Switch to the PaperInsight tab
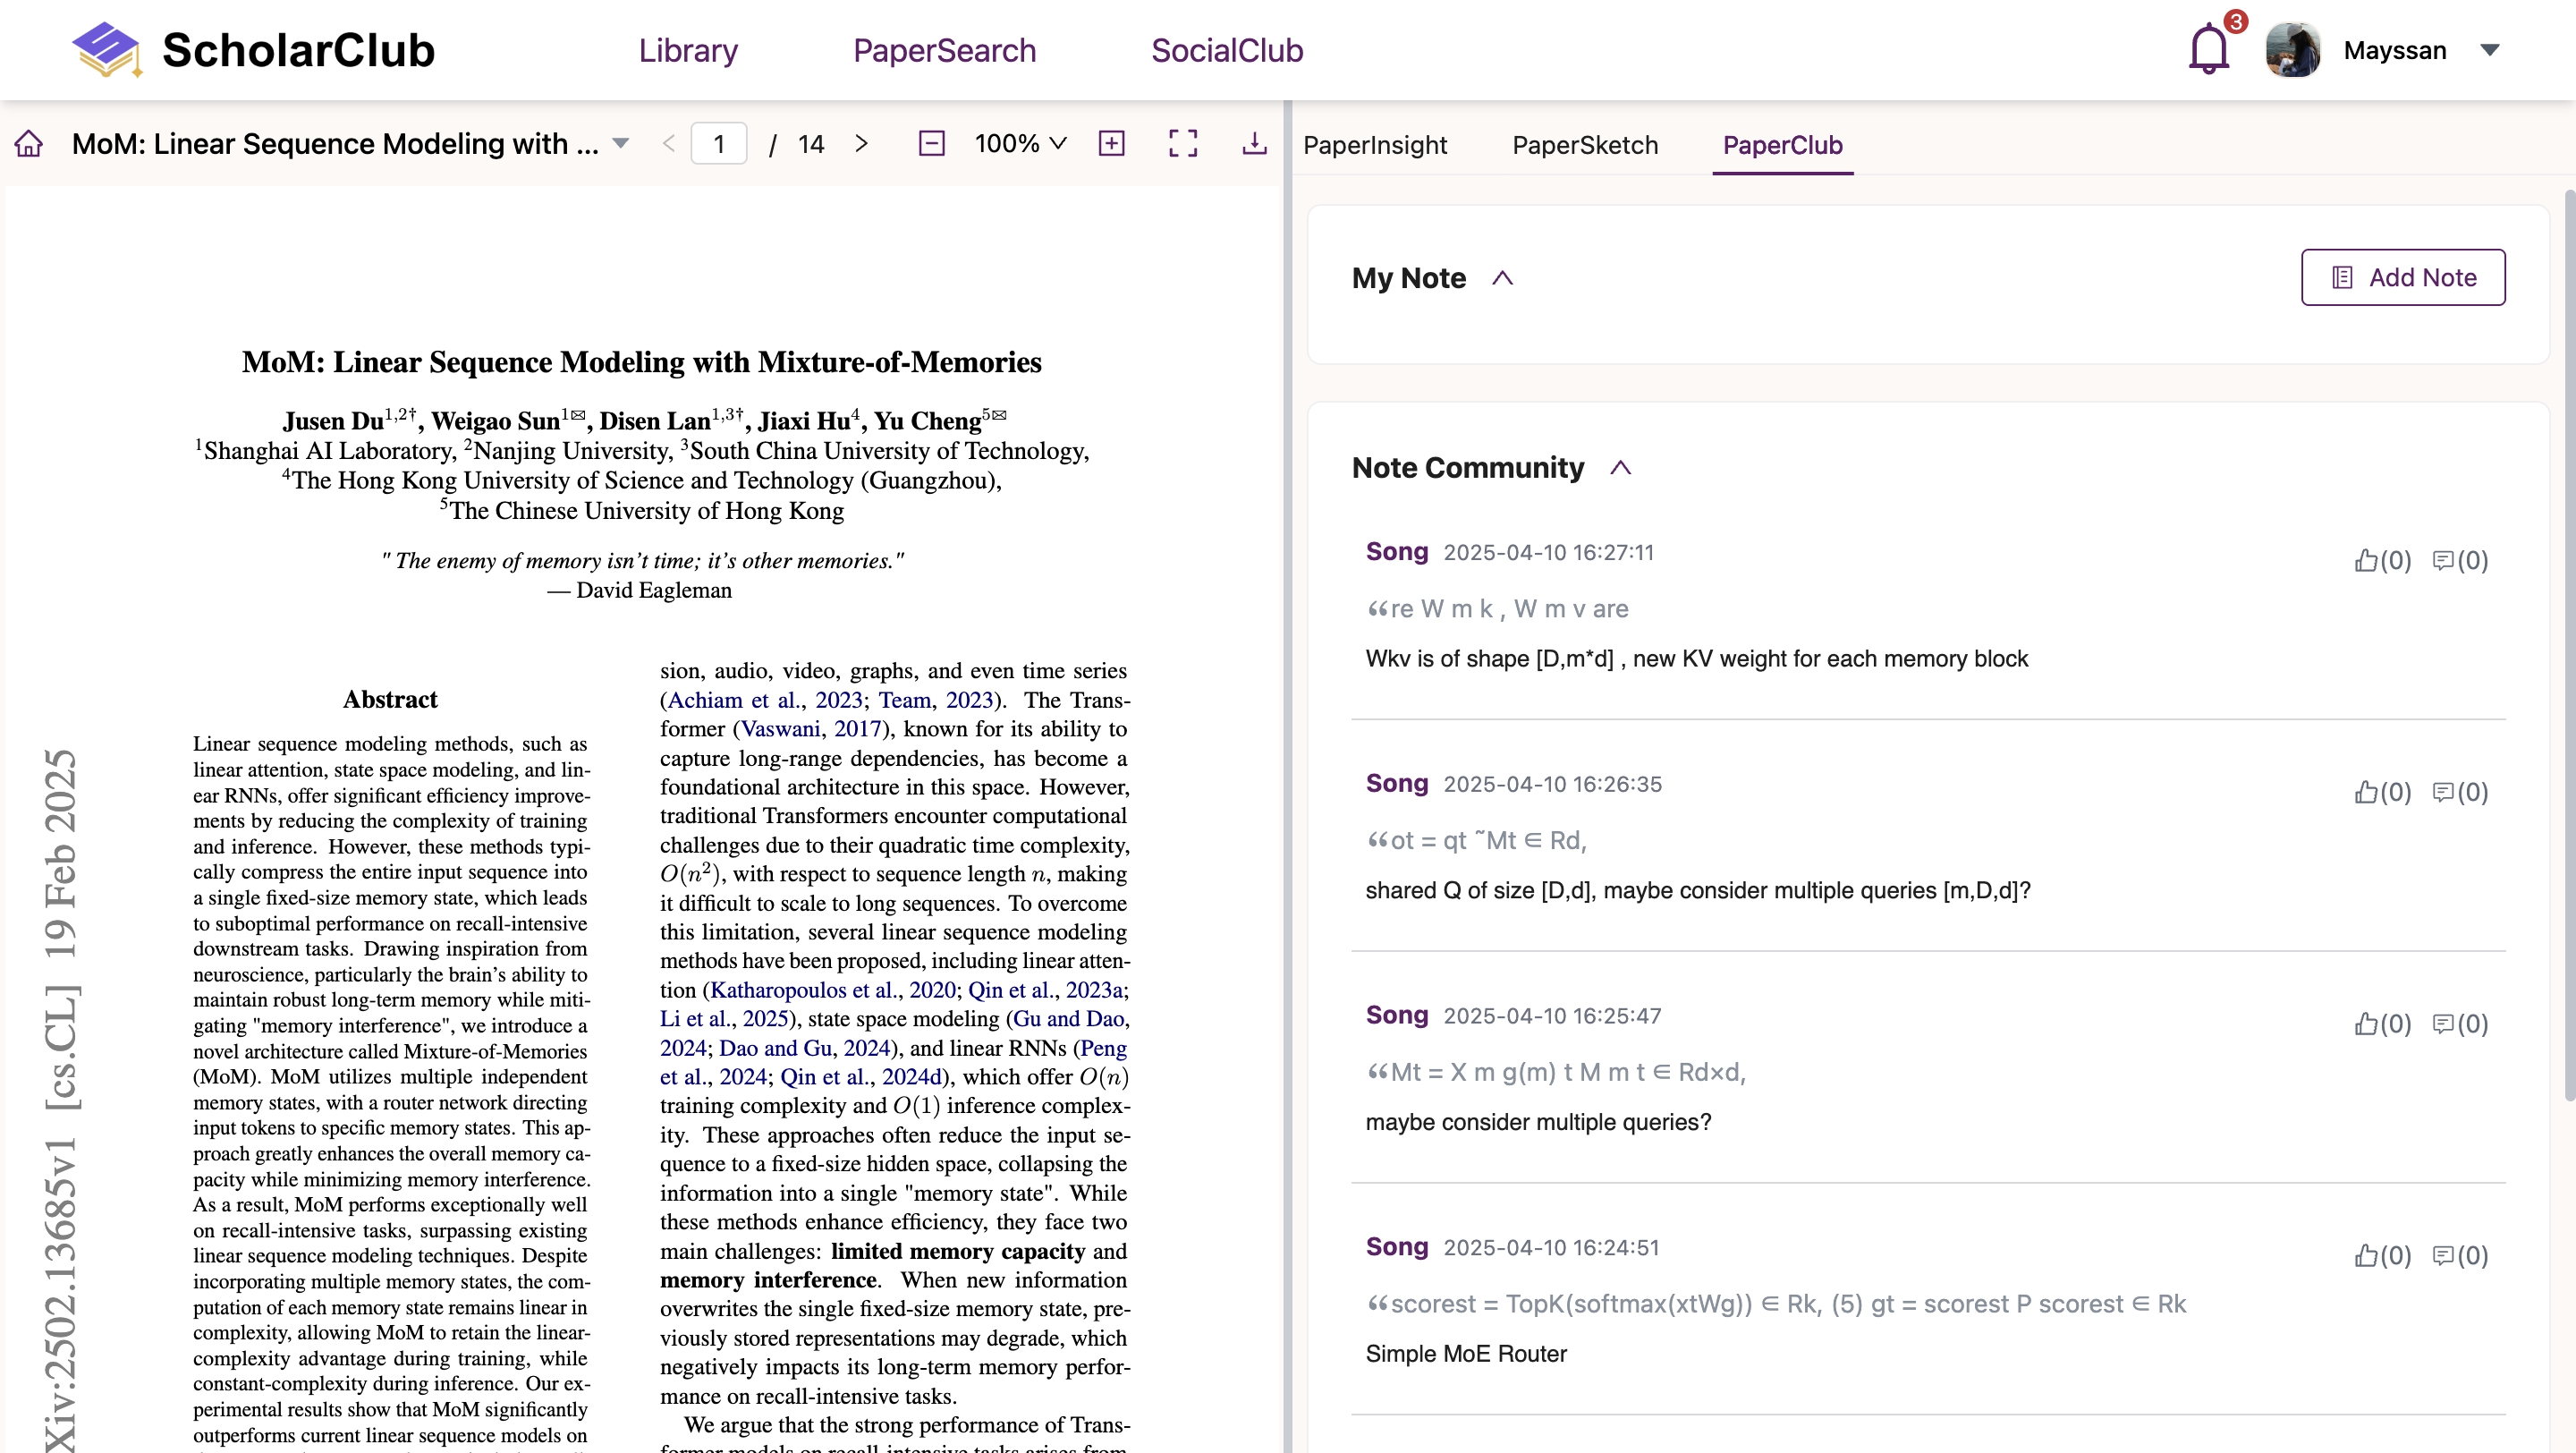This screenshot has width=2576, height=1453. [1374, 145]
